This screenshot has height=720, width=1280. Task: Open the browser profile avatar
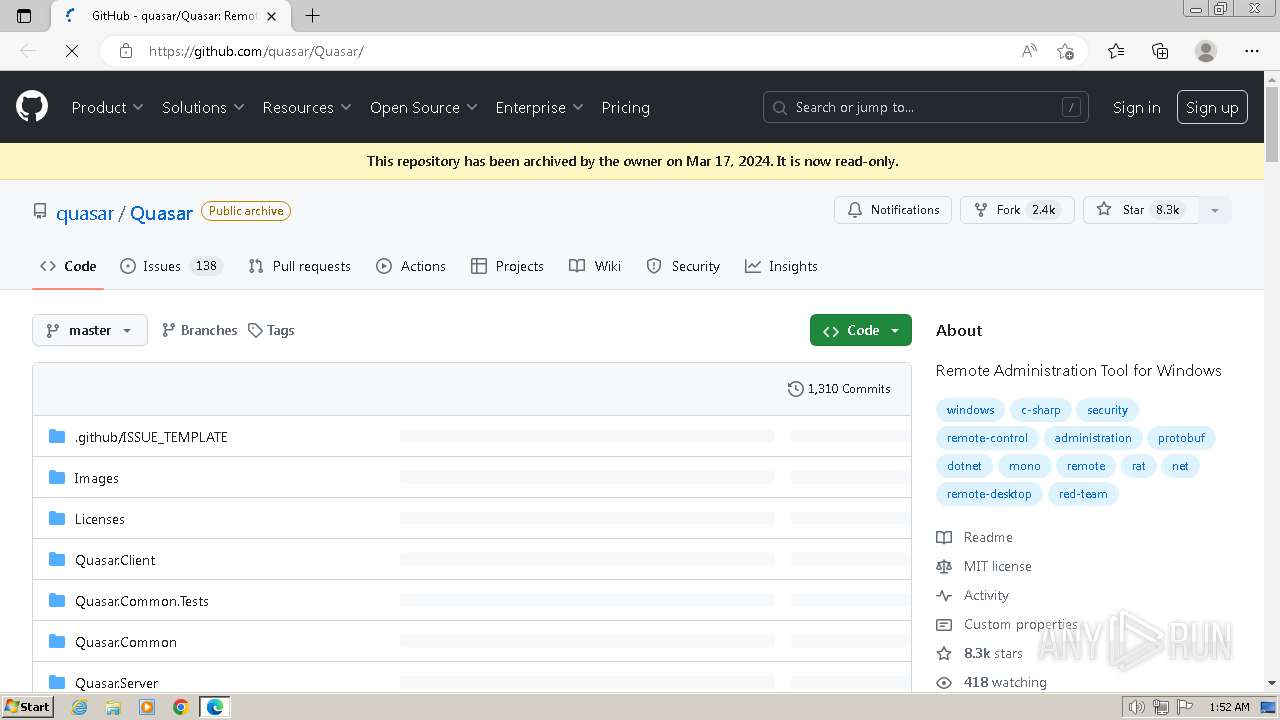pos(1206,51)
